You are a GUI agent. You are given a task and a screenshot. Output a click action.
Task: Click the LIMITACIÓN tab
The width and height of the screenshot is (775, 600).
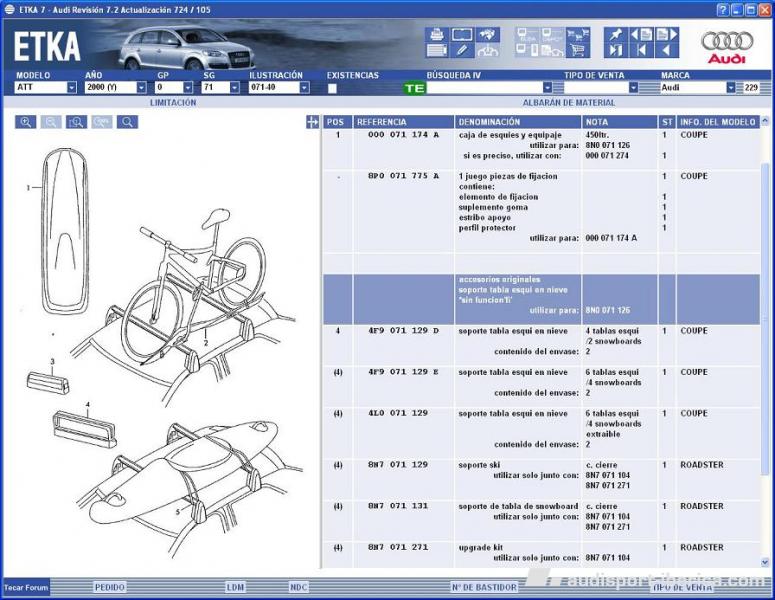pos(173,102)
